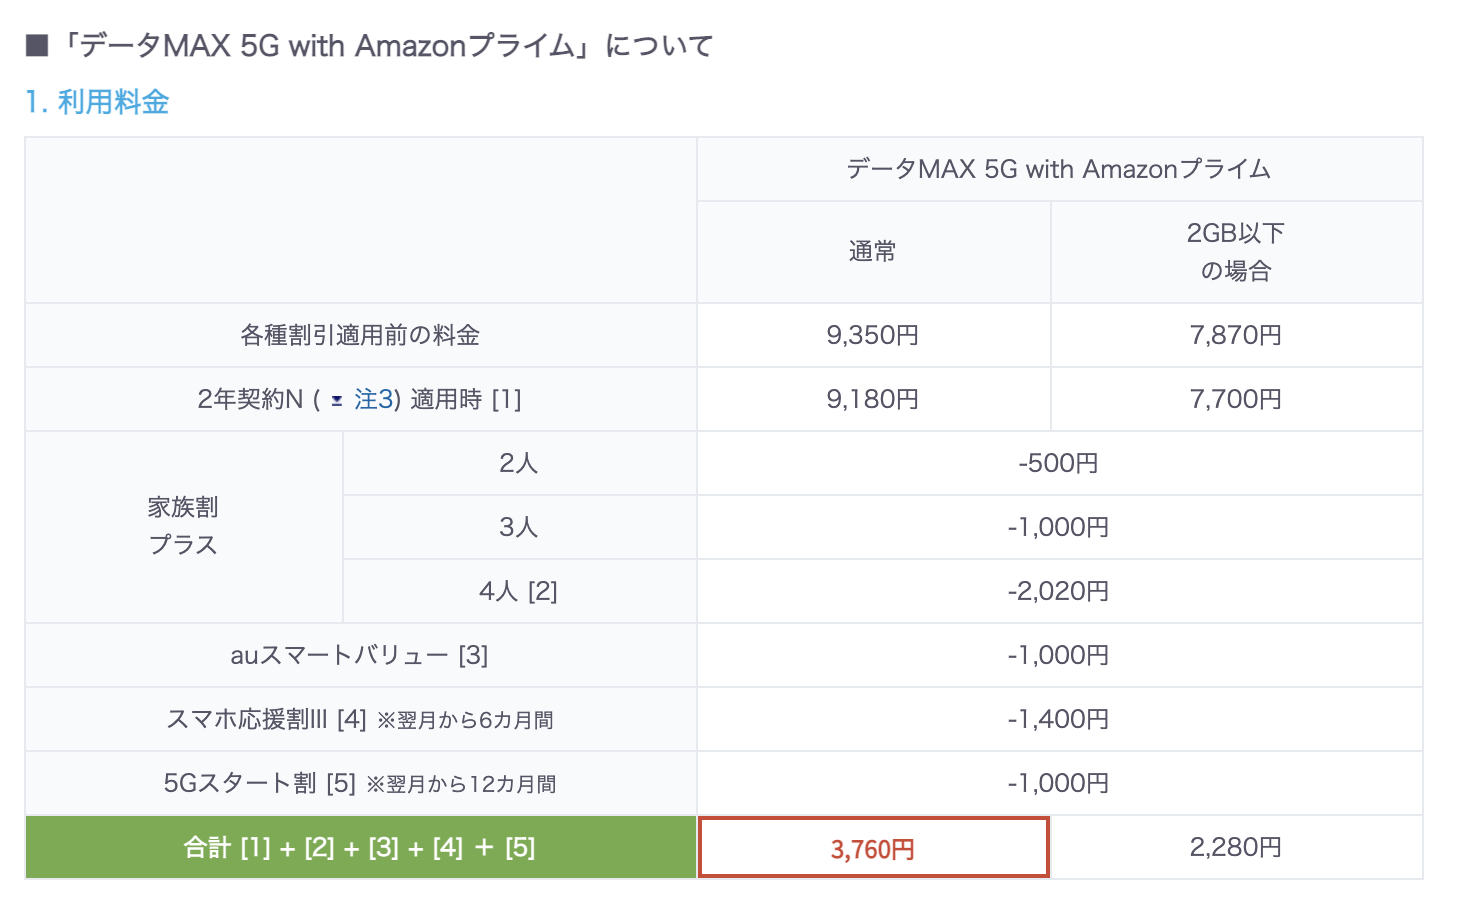Screen dimensions: 1464x906
Task: Click the -2,020円 discount cell
Action: [1059, 591]
